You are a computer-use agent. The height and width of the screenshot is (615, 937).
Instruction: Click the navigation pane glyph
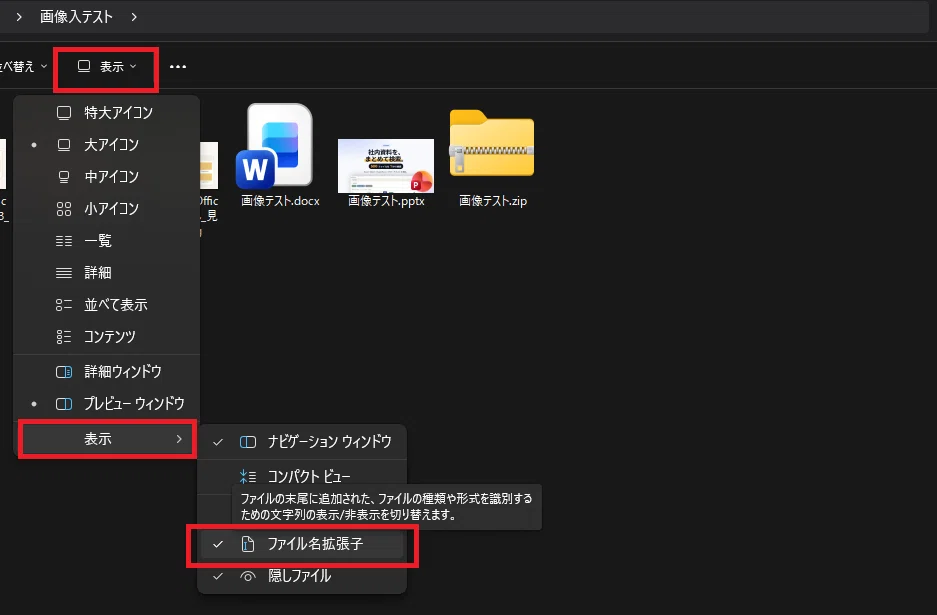coord(247,442)
